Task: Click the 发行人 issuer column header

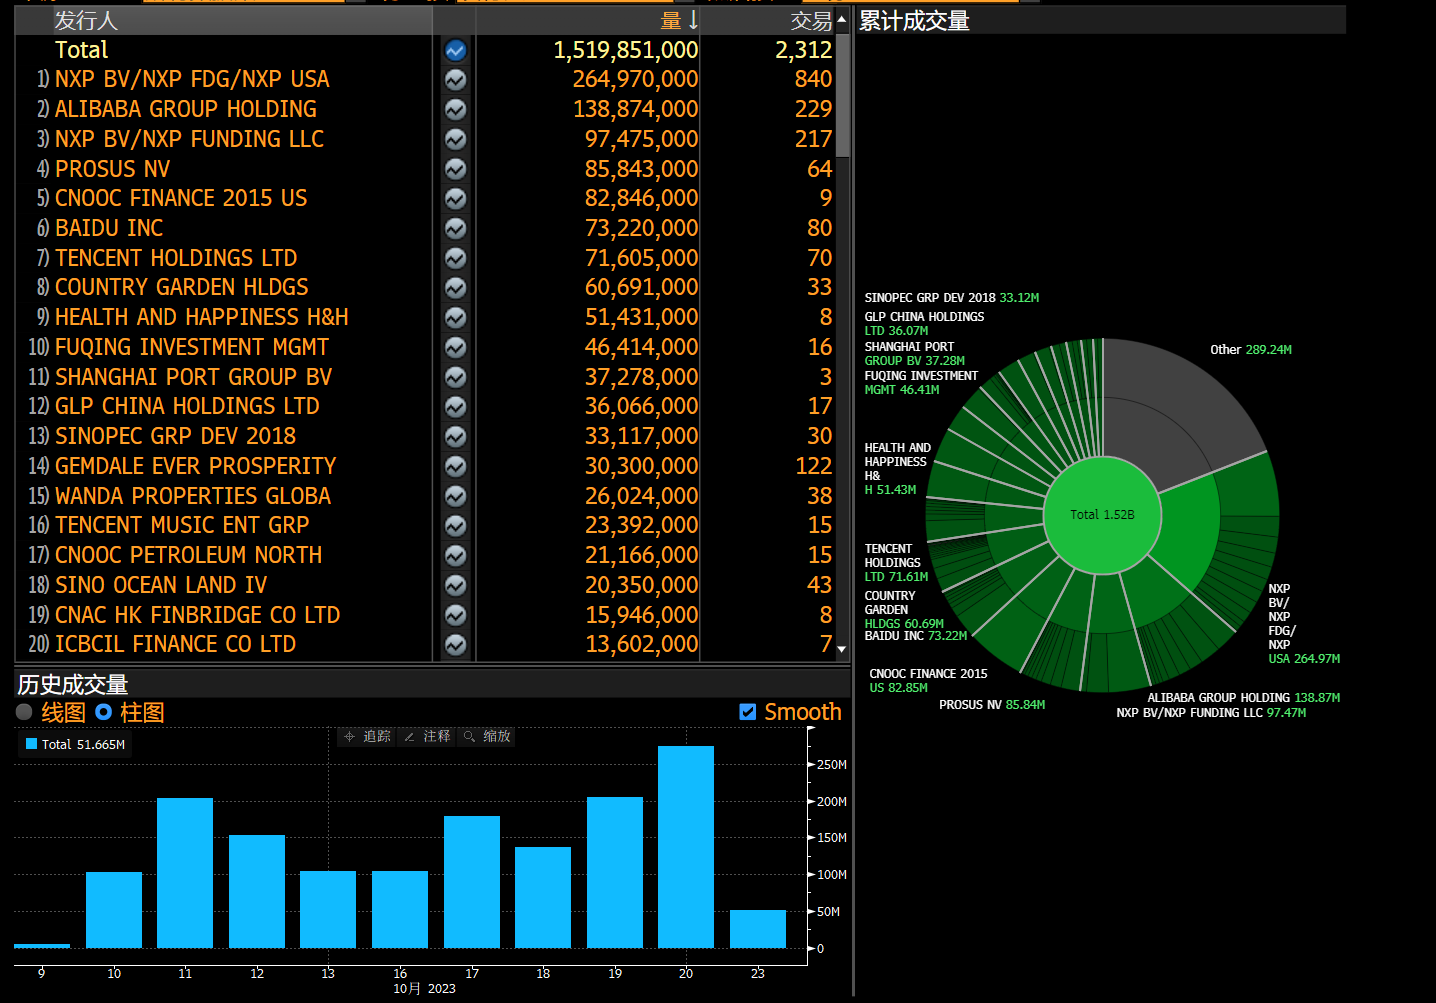Action: [x=86, y=20]
